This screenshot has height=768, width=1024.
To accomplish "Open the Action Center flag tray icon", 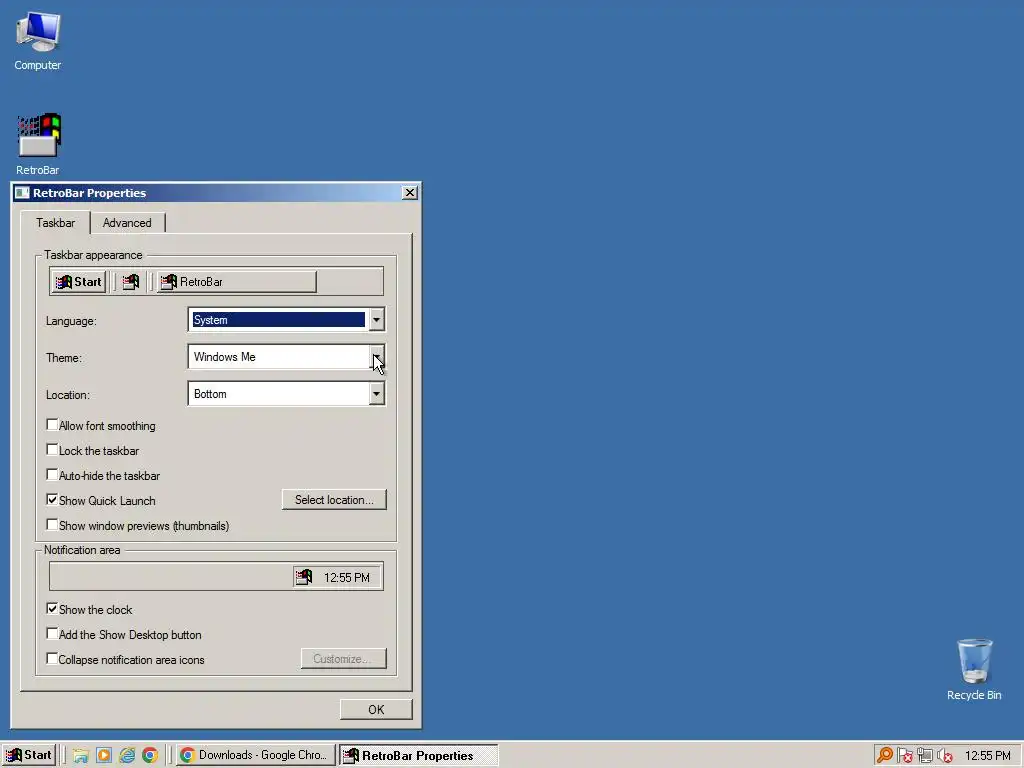I will pyautogui.click(x=904, y=756).
